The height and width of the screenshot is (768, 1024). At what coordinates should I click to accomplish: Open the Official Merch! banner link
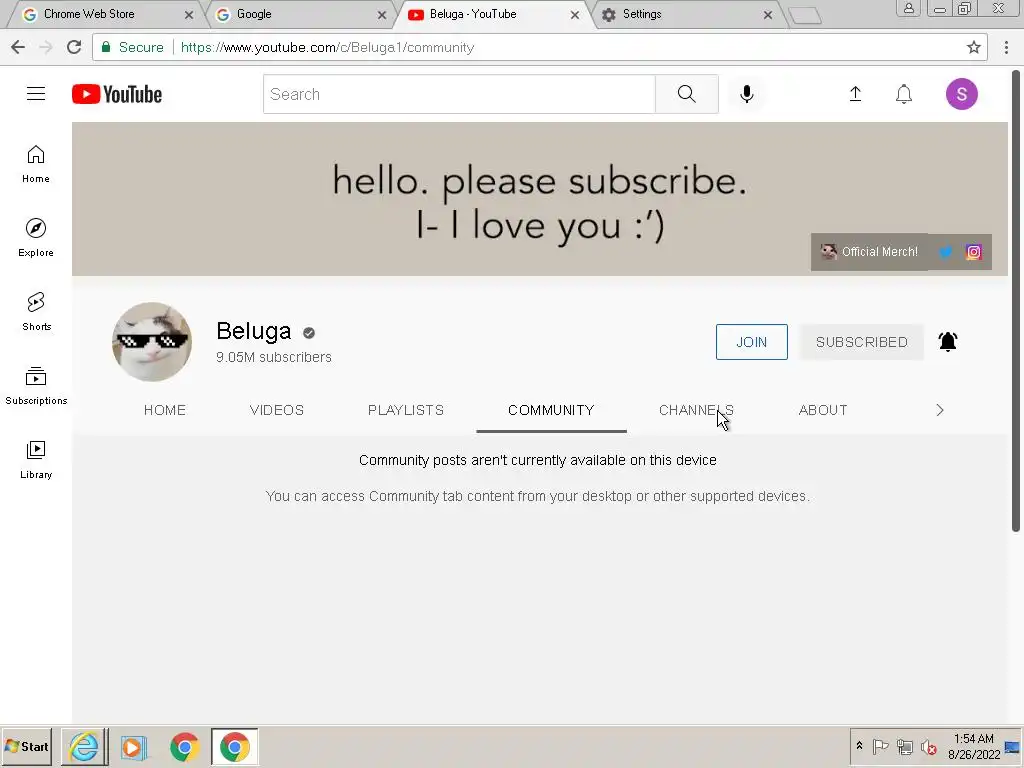click(x=869, y=252)
